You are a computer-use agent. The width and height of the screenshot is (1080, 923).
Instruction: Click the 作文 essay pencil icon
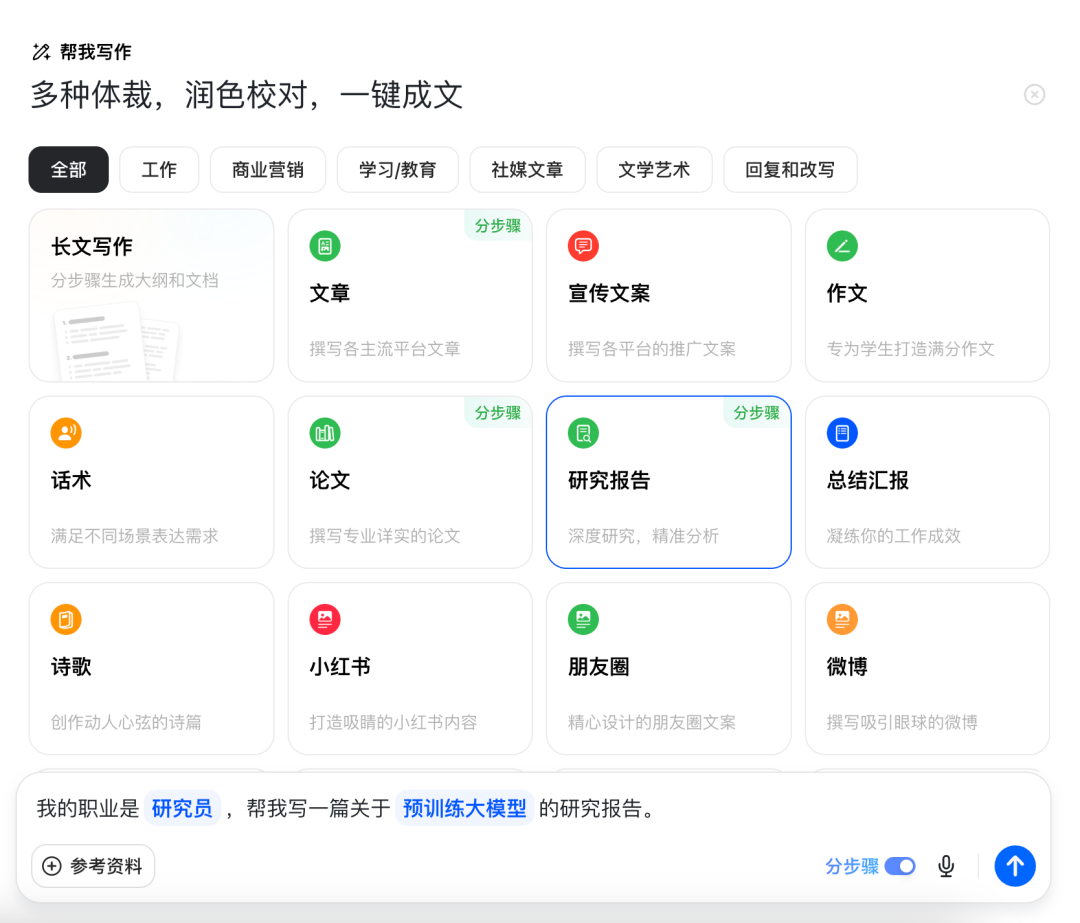(x=841, y=246)
